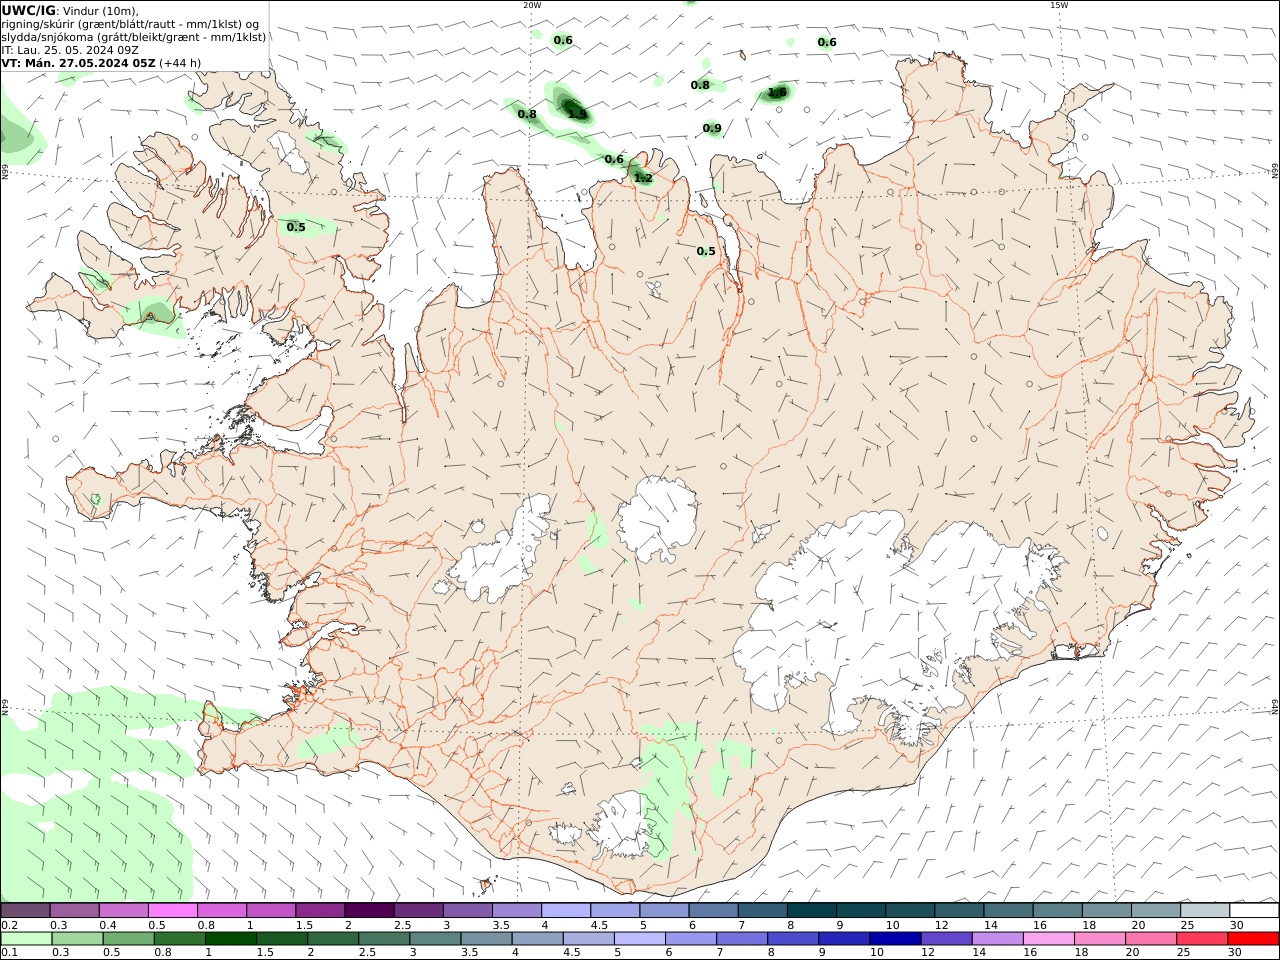
Task: Click the Vindur (10m) caption text
Action: pyautogui.click(x=100, y=11)
